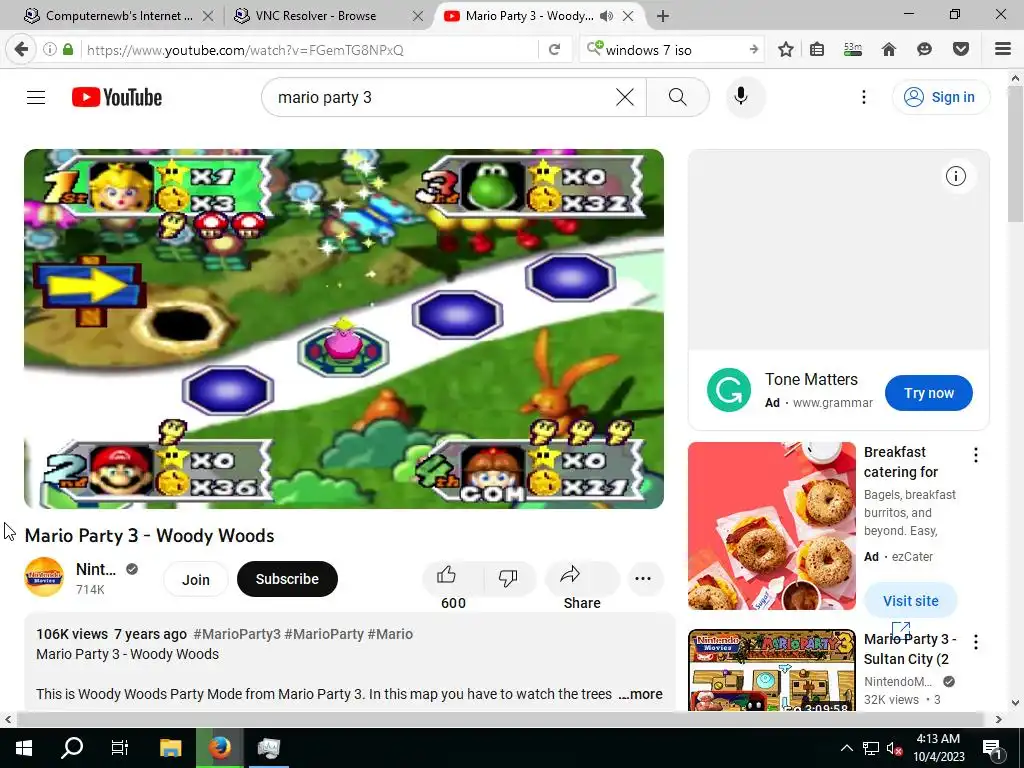
Task: Open ad info circle icon
Action: (x=955, y=176)
